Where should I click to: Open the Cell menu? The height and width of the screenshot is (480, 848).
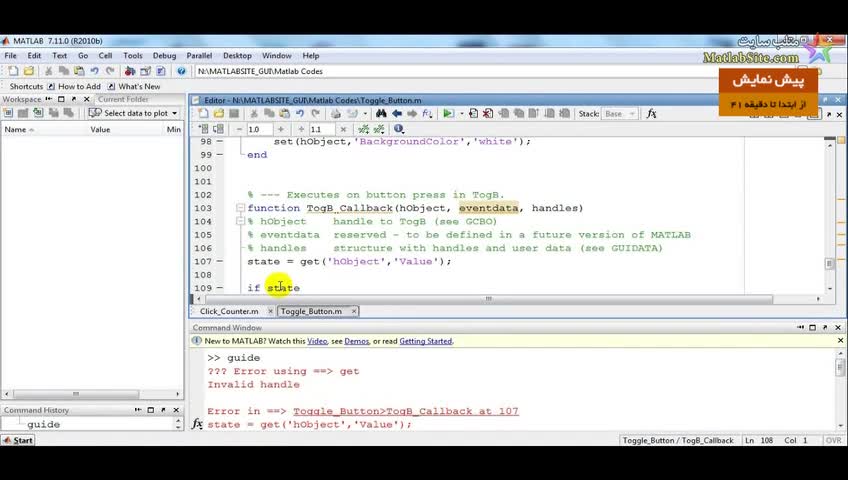coord(105,56)
